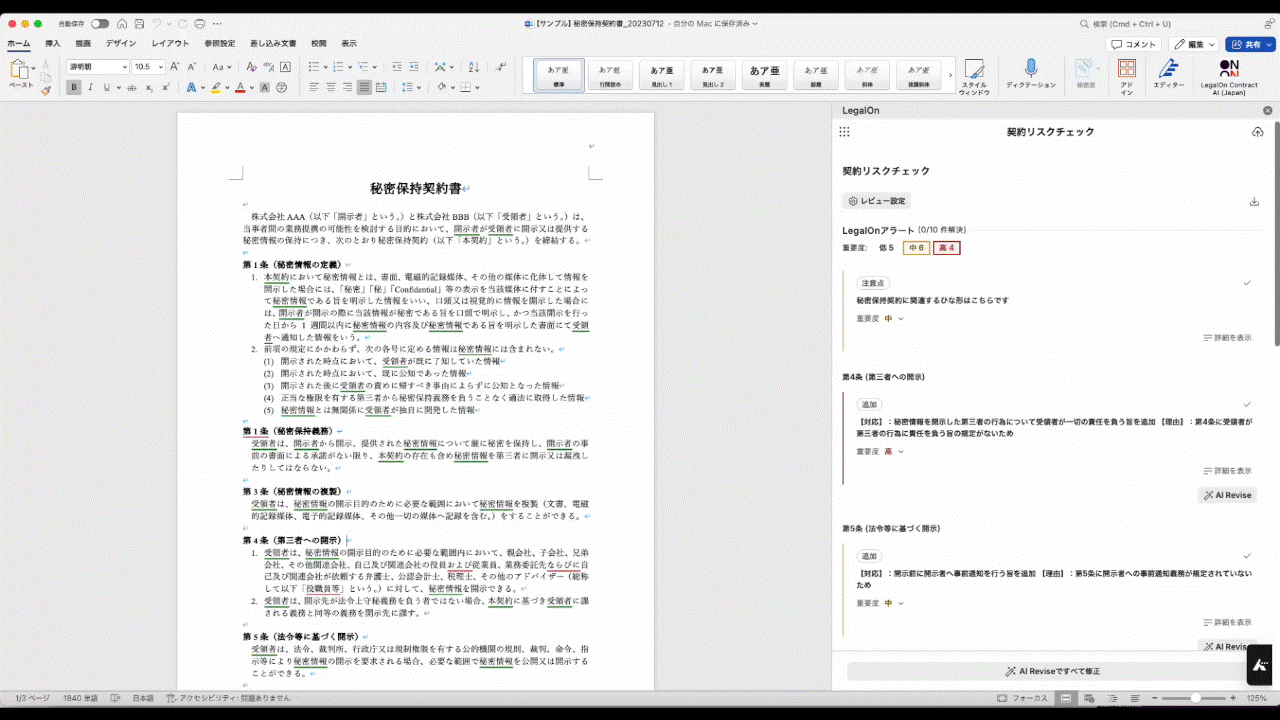This screenshot has height=720, width=1280.
Task: Start Dictation with the microphone icon
Action: point(1030,72)
